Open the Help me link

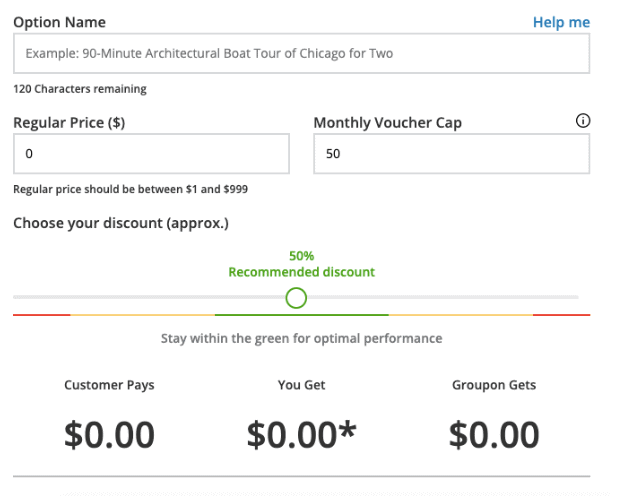[561, 23]
